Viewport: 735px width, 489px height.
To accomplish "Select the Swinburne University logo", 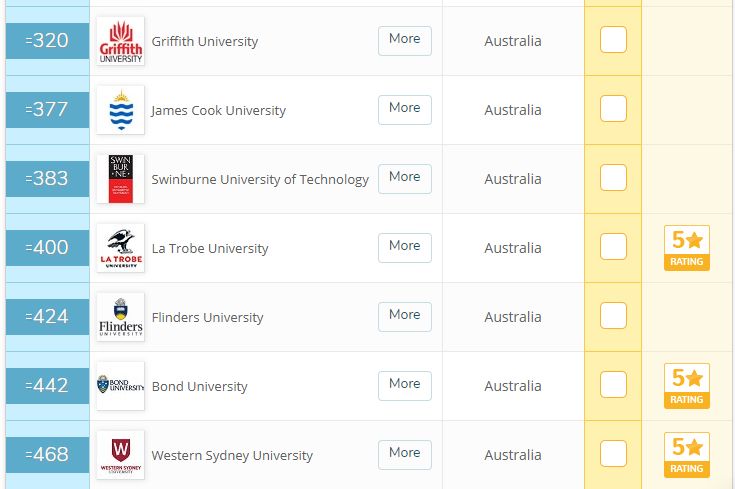I will coord(120,179).
